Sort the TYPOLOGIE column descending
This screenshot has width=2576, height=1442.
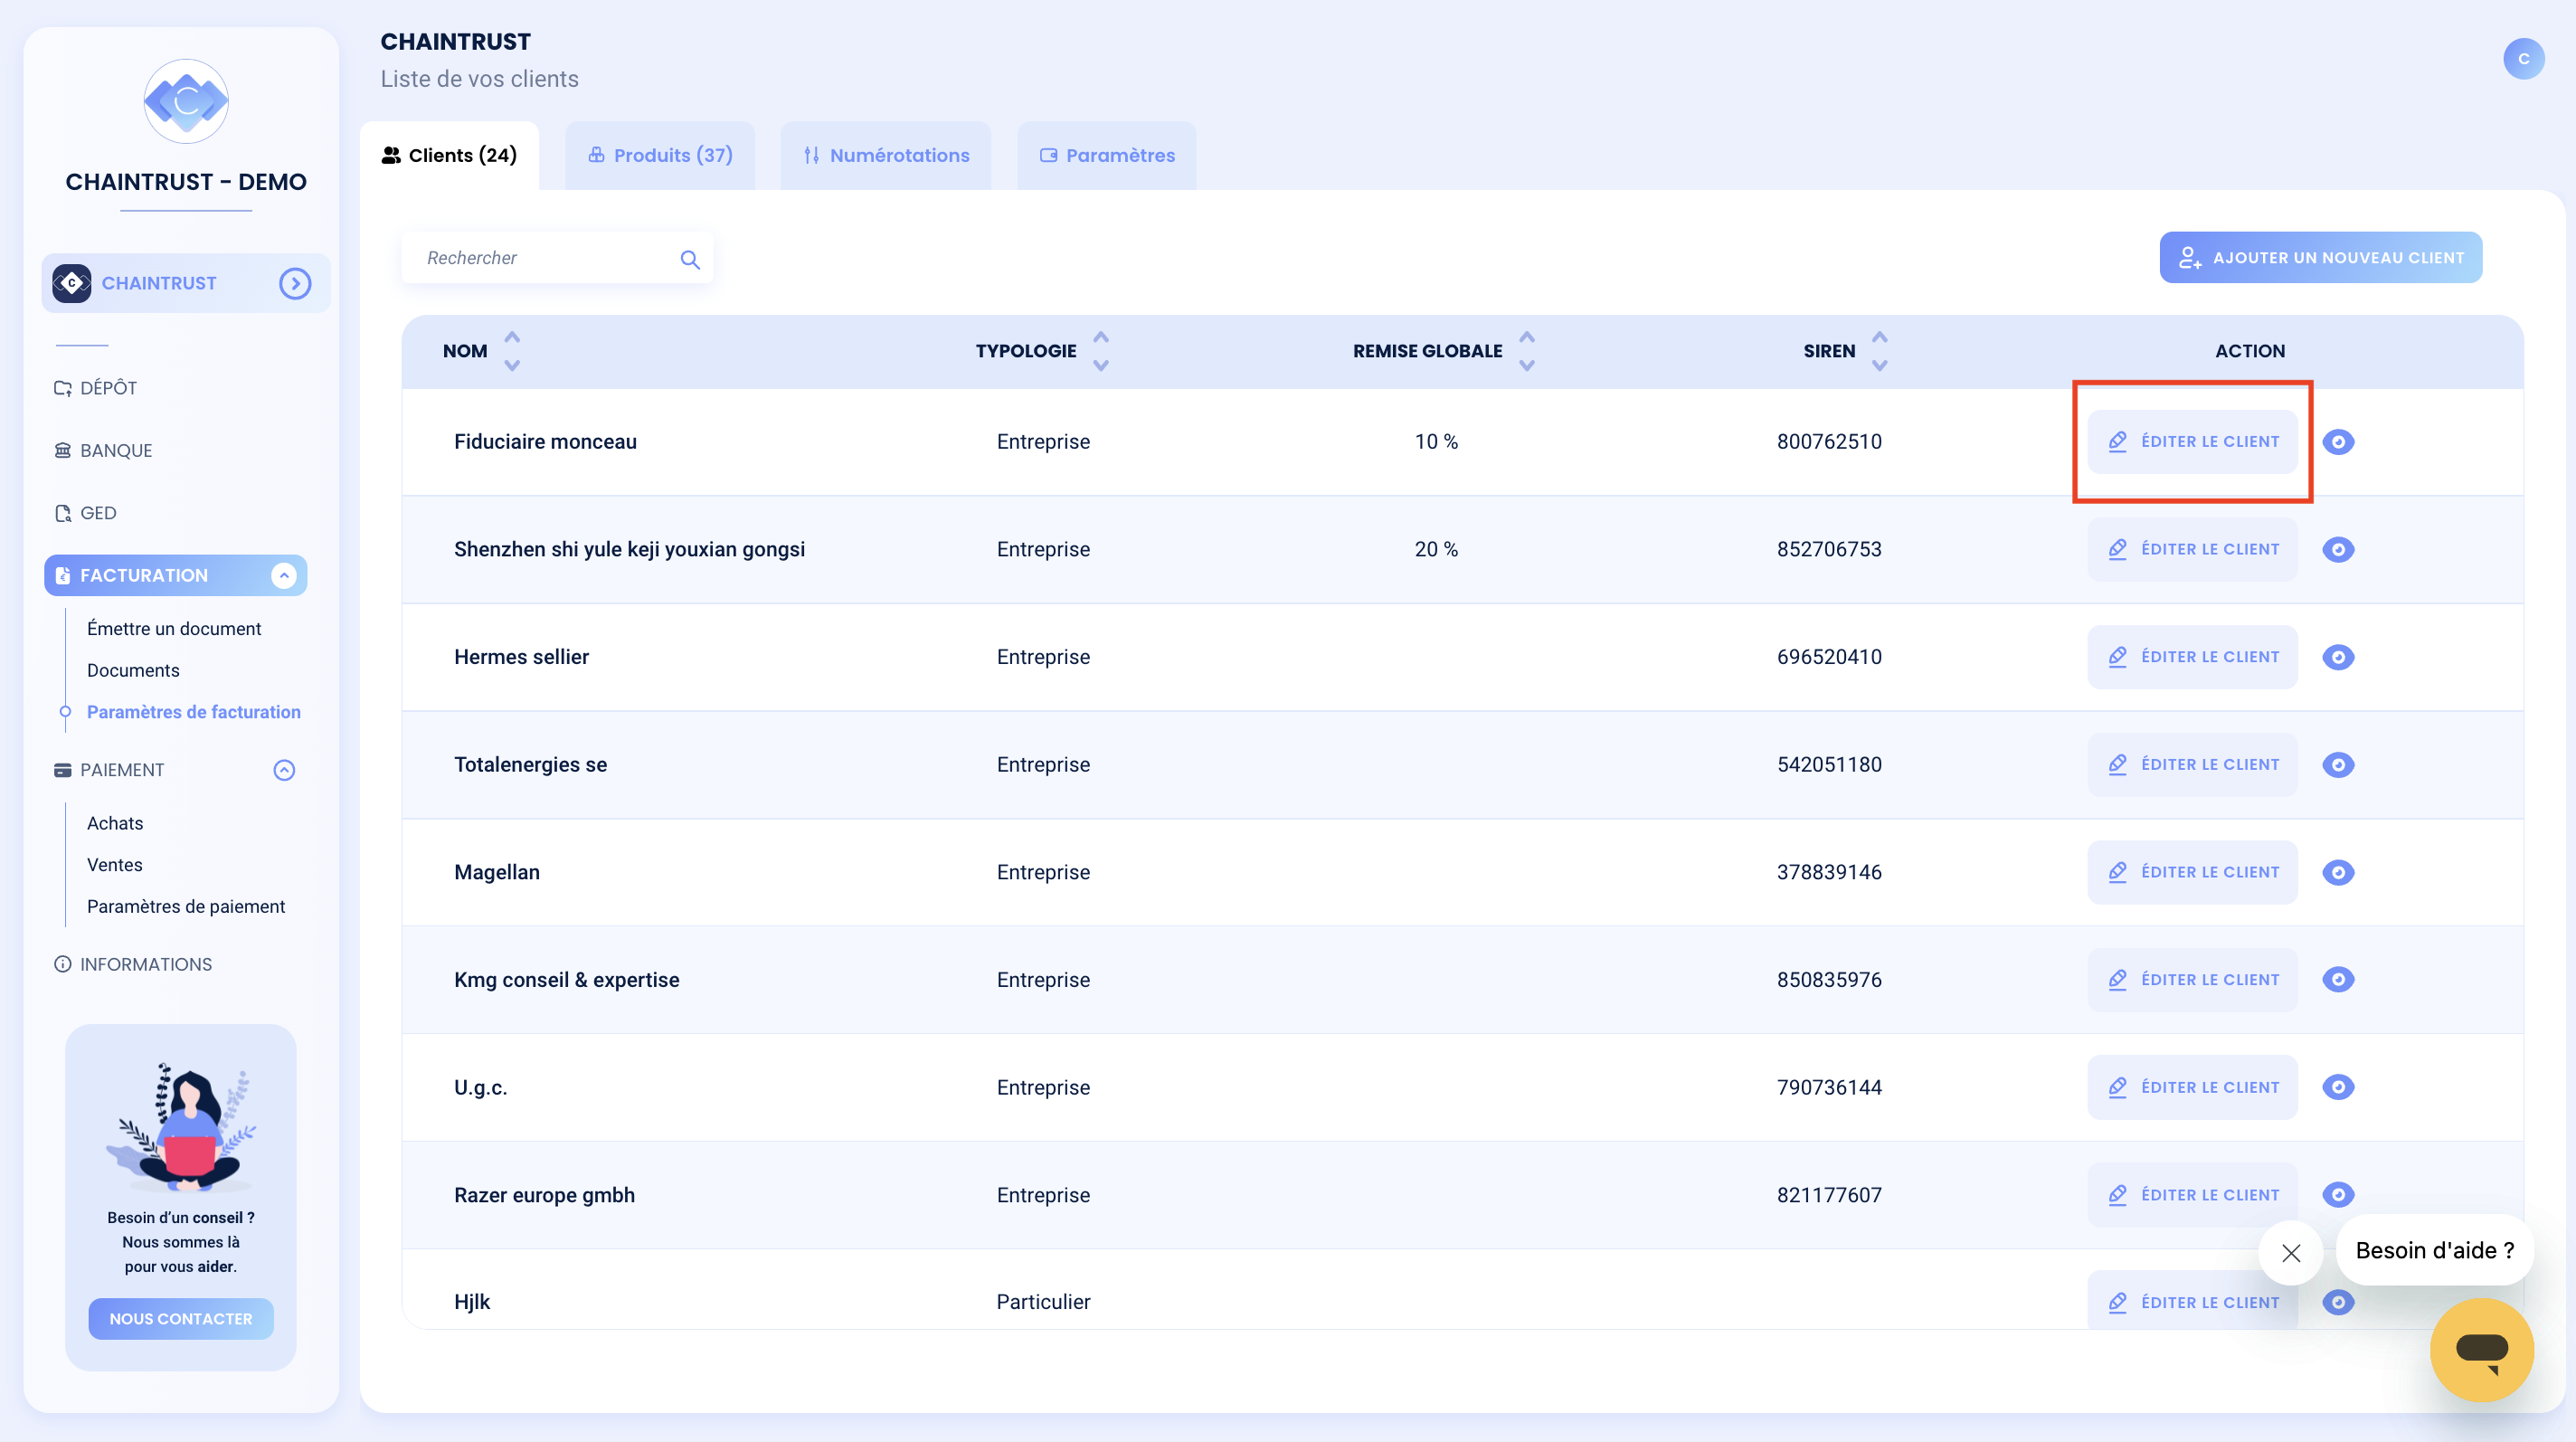coord(1101,365)
